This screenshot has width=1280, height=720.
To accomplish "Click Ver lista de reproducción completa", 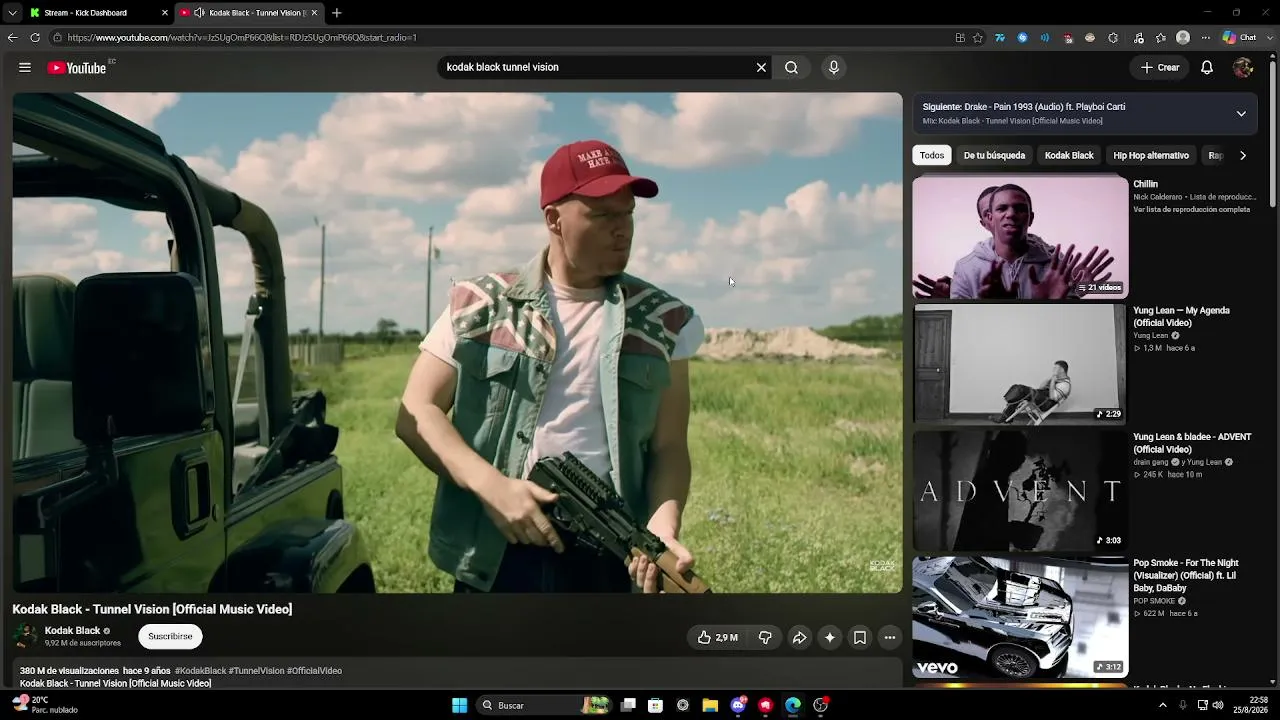I will 1192,210.
